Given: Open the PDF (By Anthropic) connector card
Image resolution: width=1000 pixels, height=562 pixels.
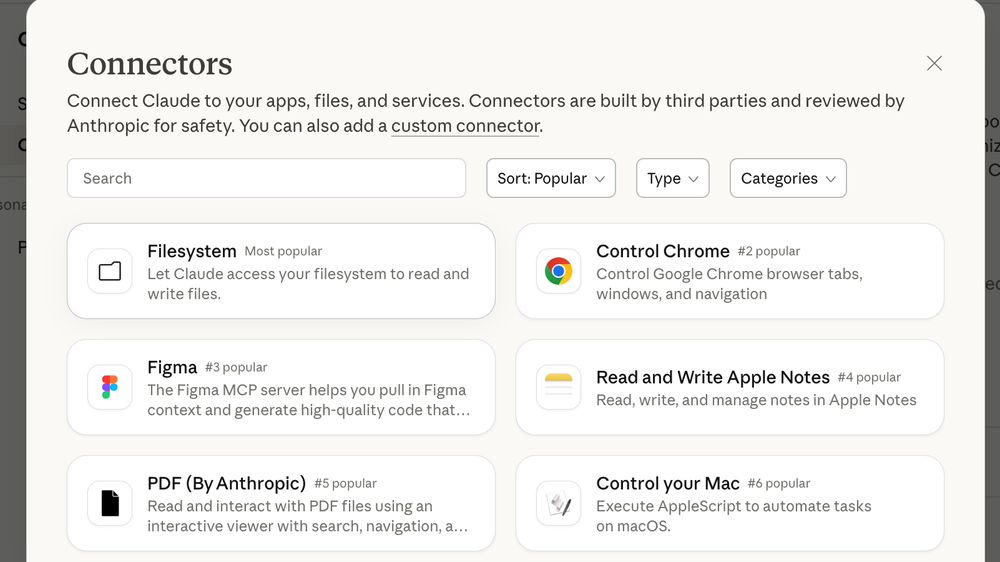Looking at the screenshot, I should 281,503.
